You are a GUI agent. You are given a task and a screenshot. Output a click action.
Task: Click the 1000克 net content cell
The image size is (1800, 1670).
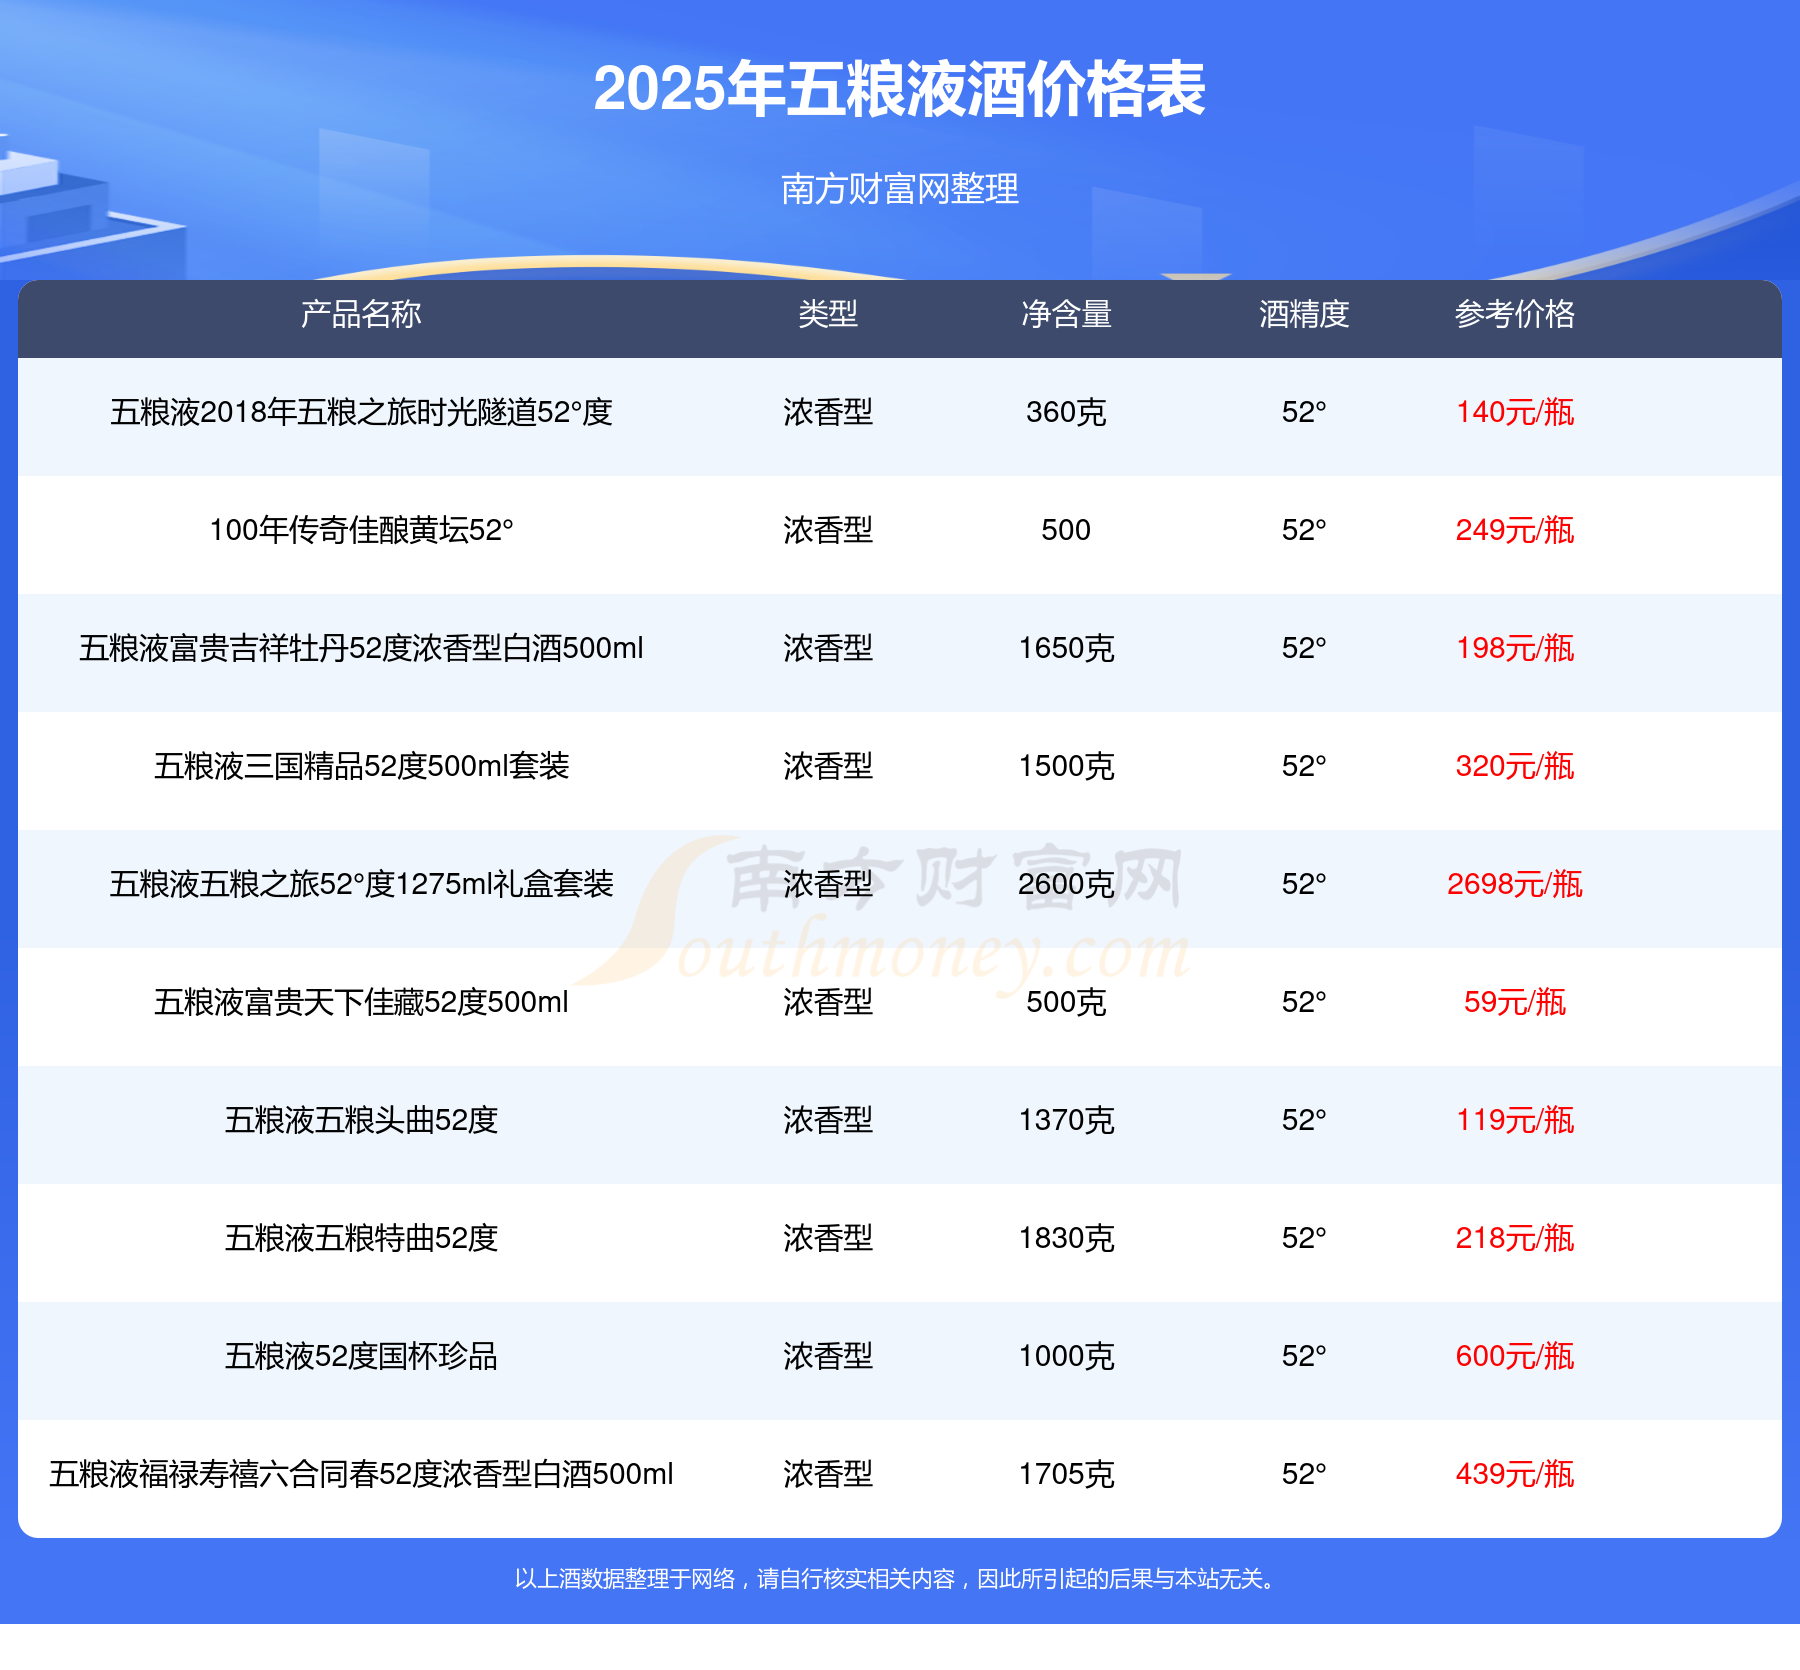pos(1066,1356)
